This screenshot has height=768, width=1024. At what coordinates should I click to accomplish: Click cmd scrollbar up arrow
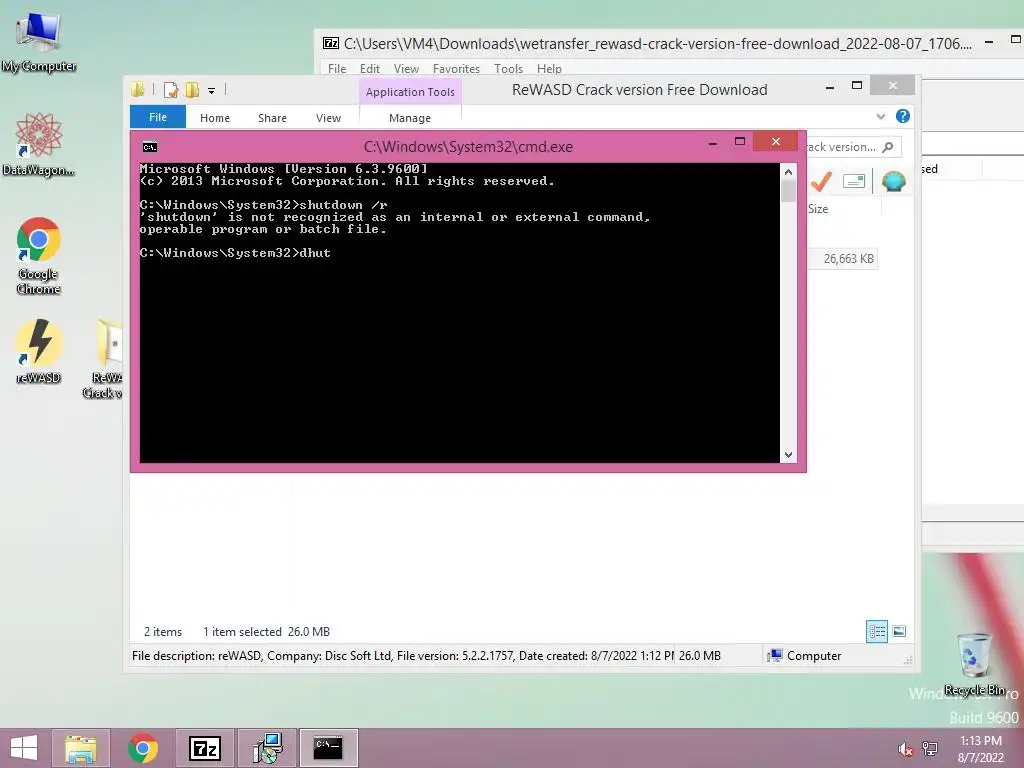(x=788, y=172)
